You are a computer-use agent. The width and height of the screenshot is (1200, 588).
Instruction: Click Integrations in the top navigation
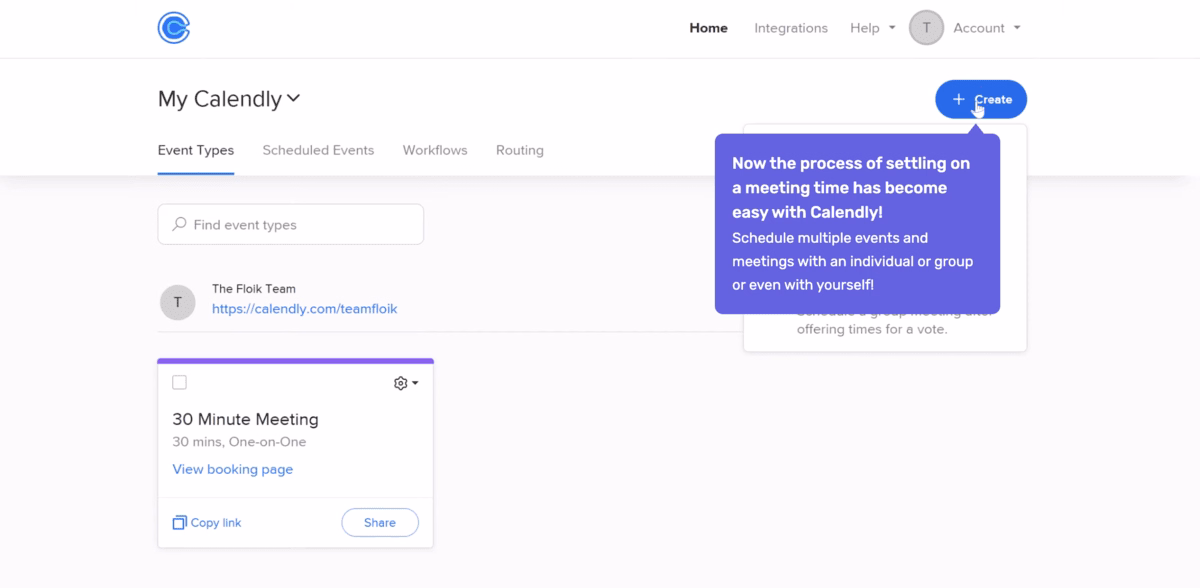[x=790, y=27]
